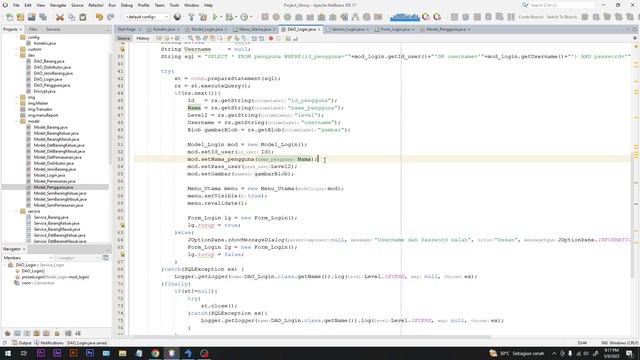Open the Debug Project dropdown arrow
Screen dimensions: 640x360
[236, 17]
